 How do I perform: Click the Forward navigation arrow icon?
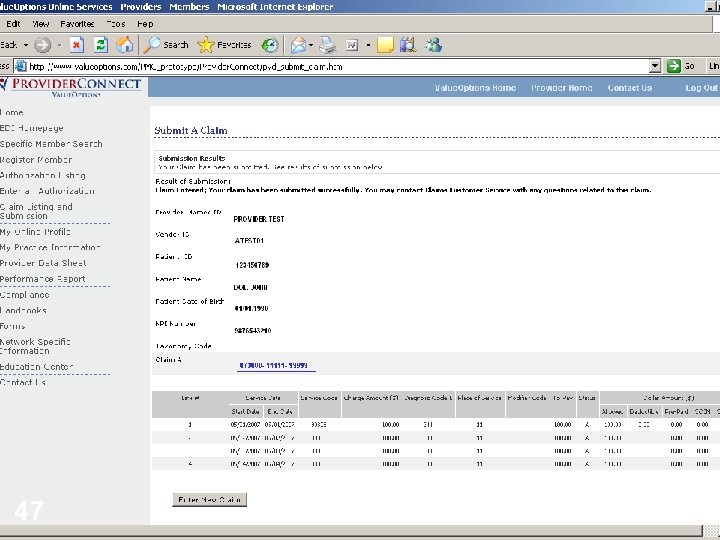click(x=43, y=45)
